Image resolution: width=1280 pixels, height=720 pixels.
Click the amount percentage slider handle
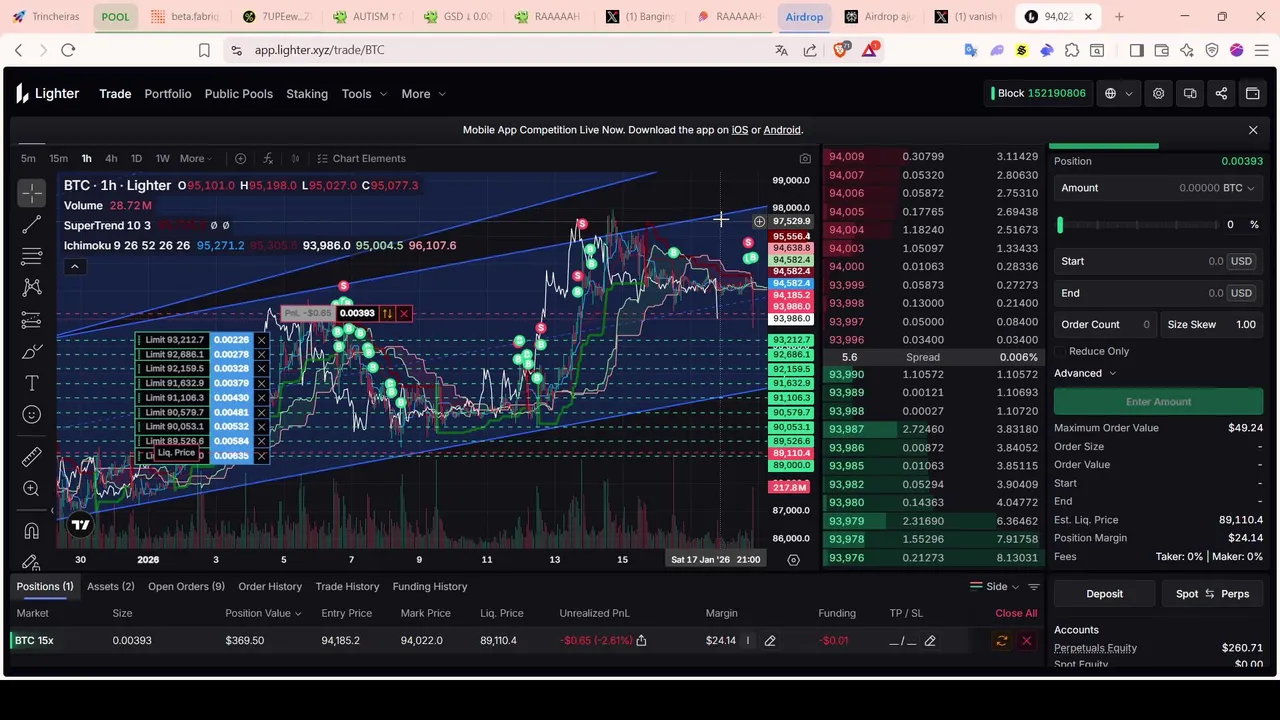(1061, 225)
